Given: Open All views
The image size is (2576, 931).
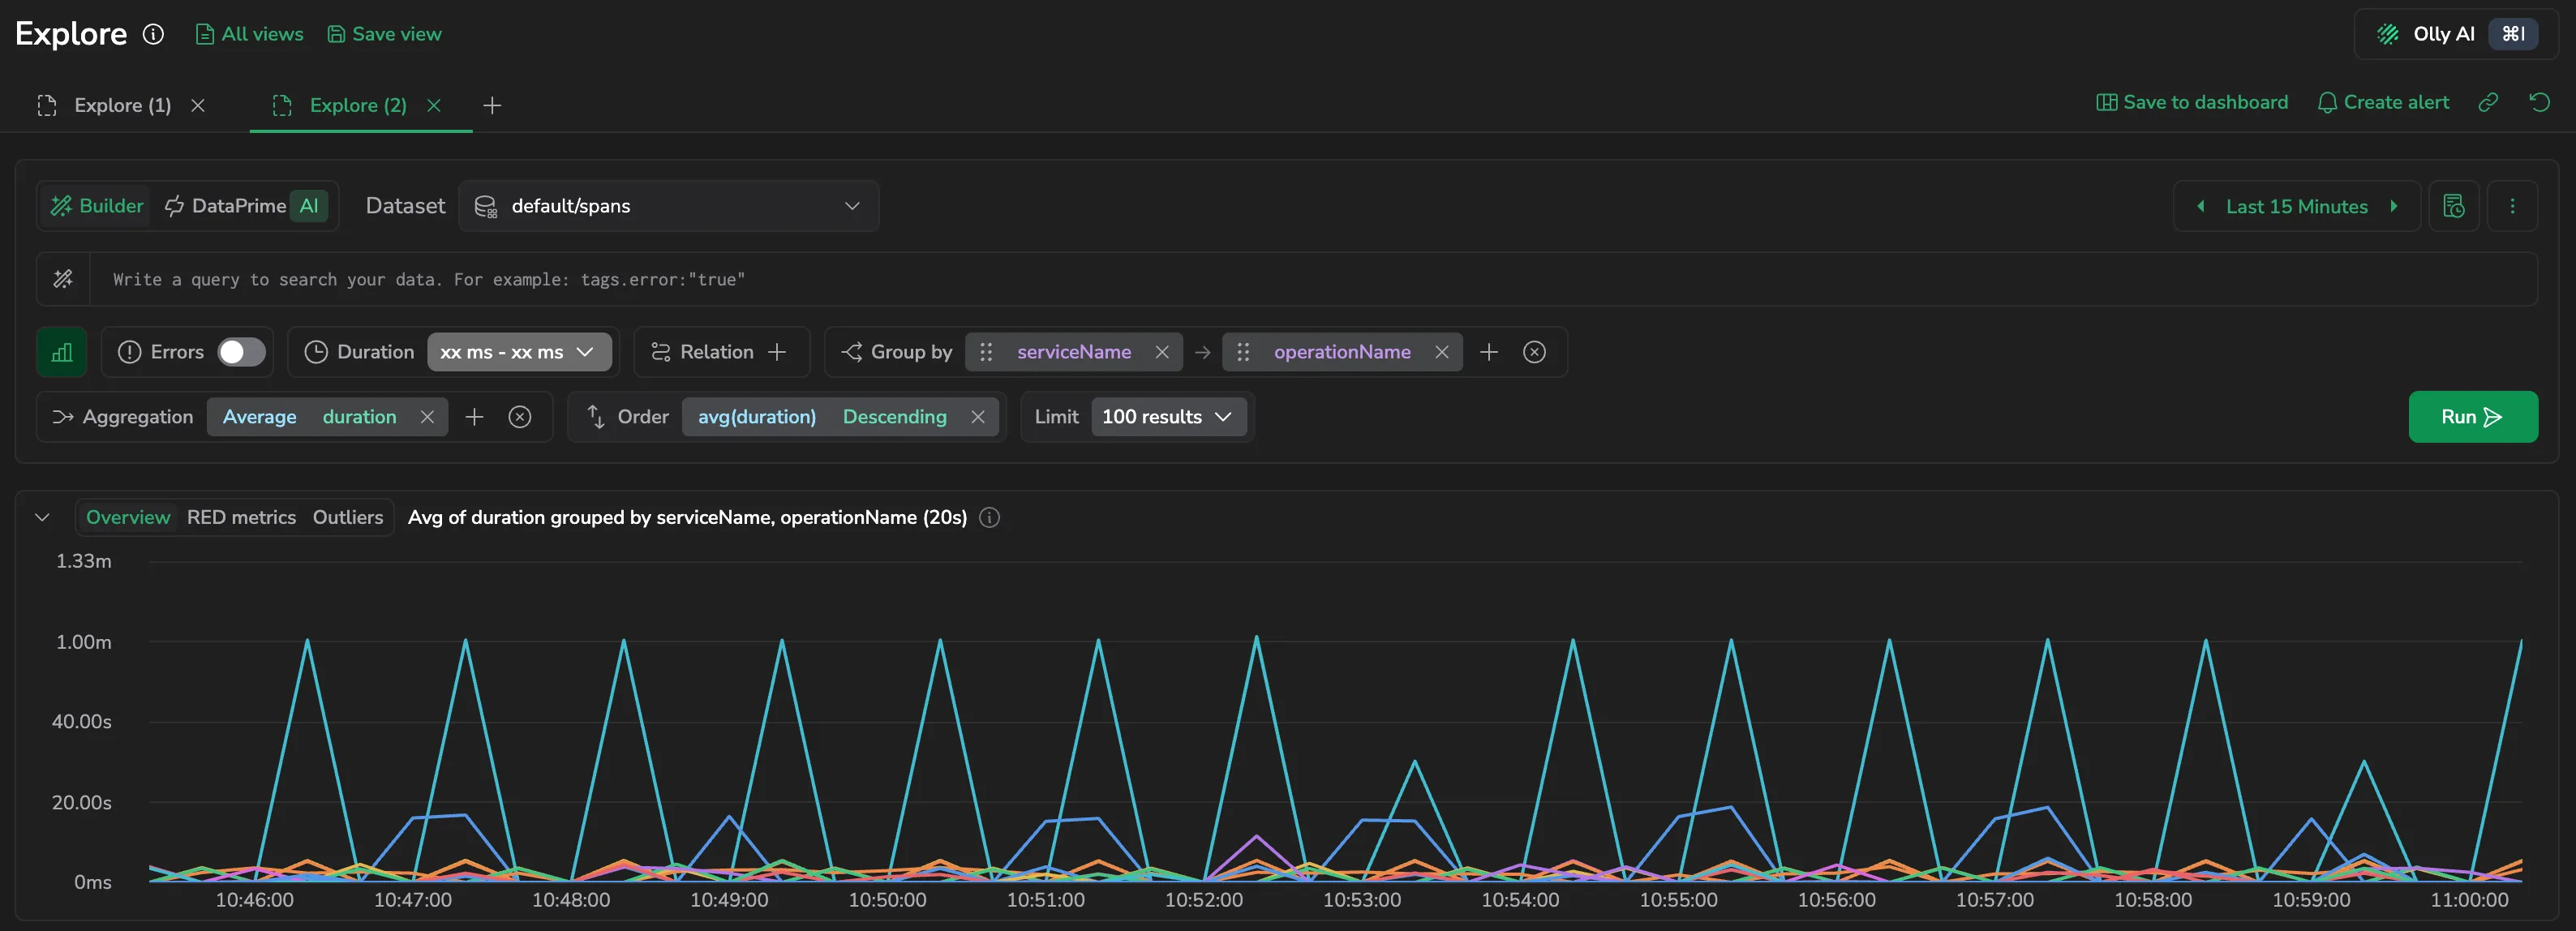Looking at the screenshot, I should pyautogui.click(x=249, y=34).
